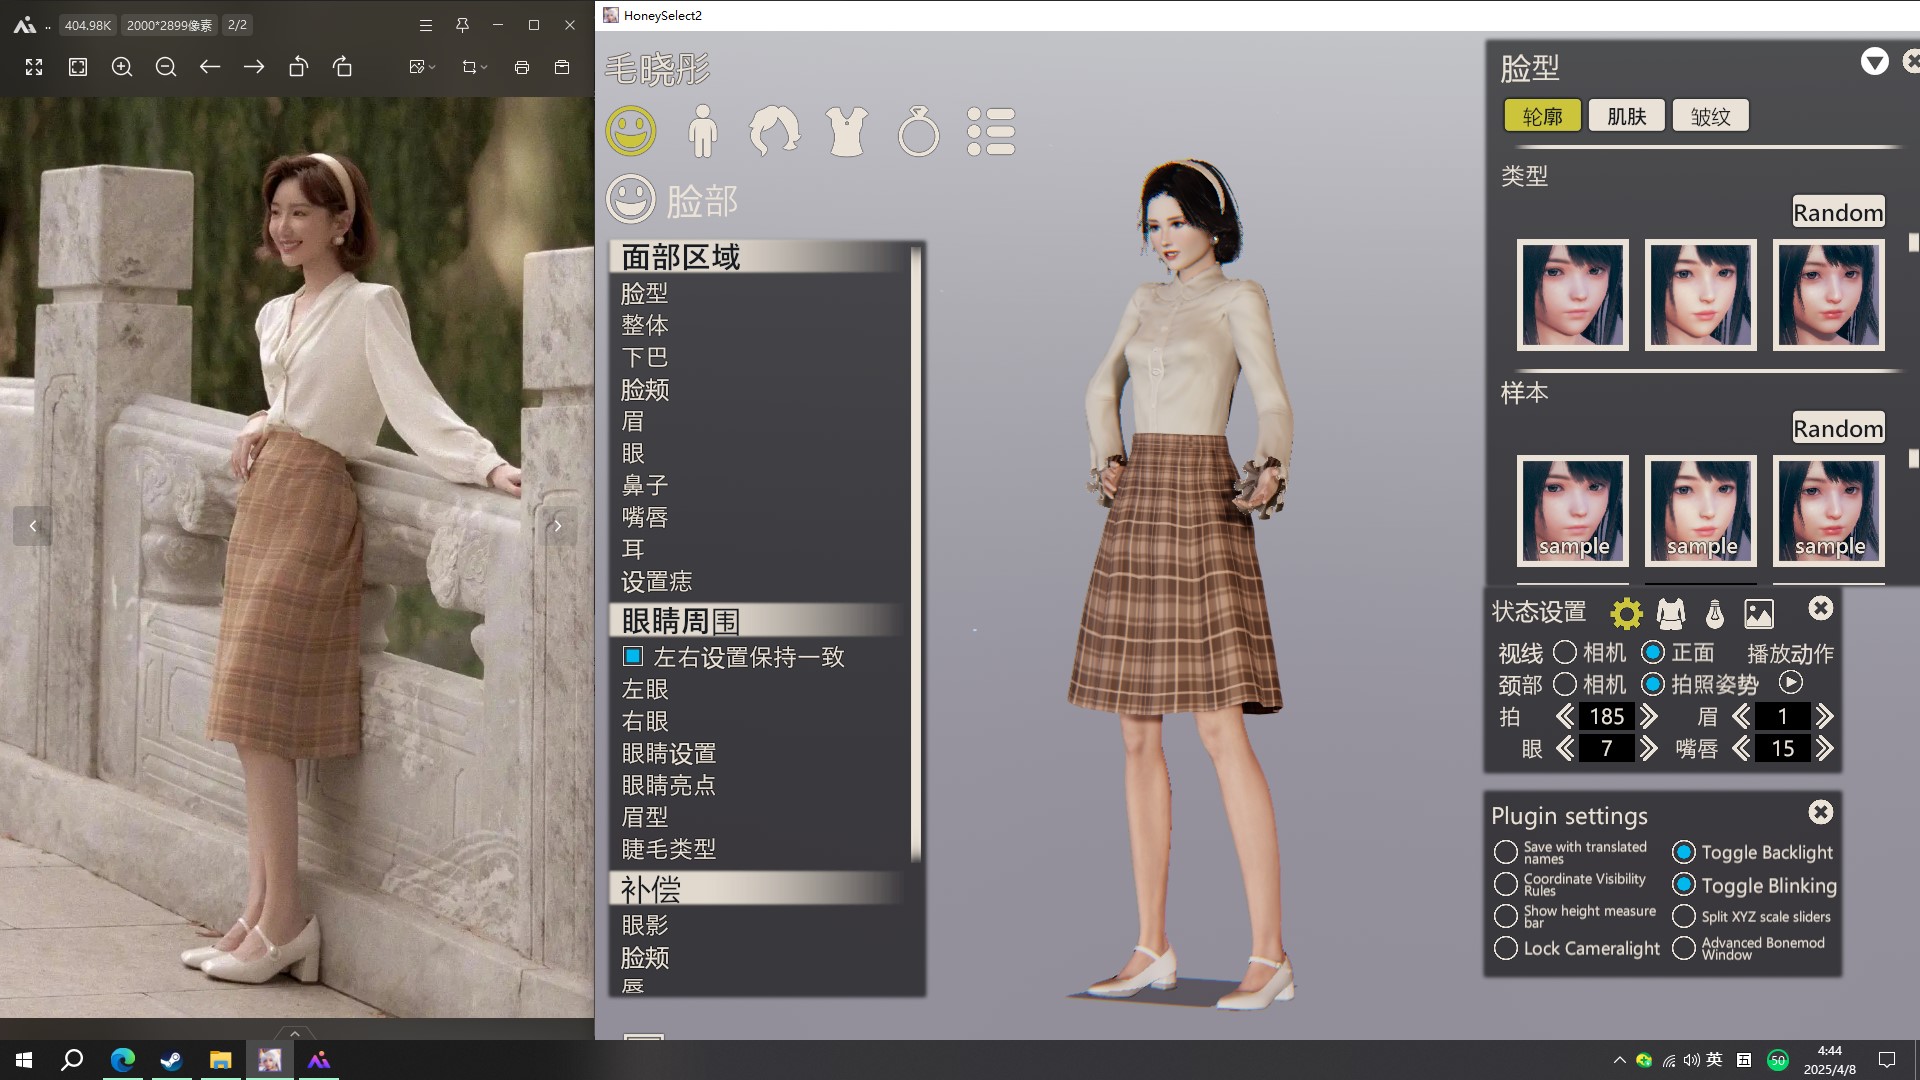1920x1080 pixels.
Task: Enable Lock Cameralight option
Action: [x=1505, y=948]
